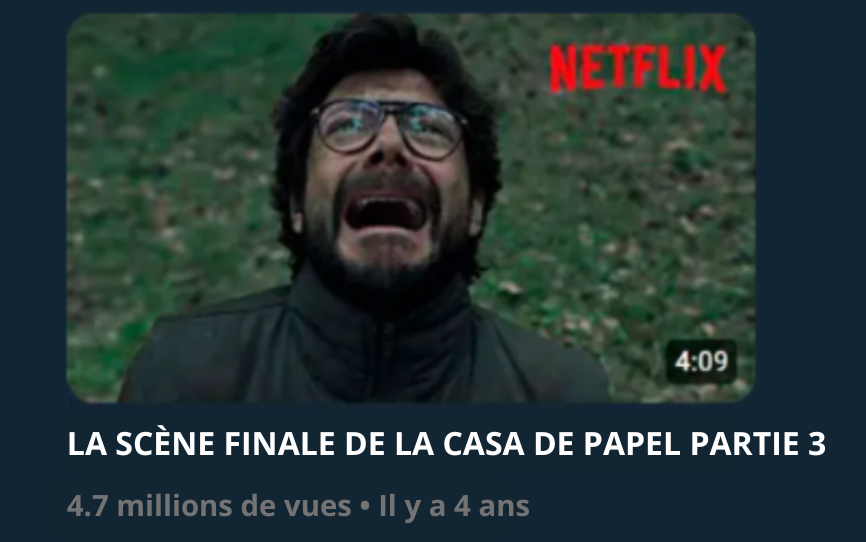The height and width of the screenshot is (542, 866).
Task: Click the 4.7 millions de vues text
Action: 209,506
